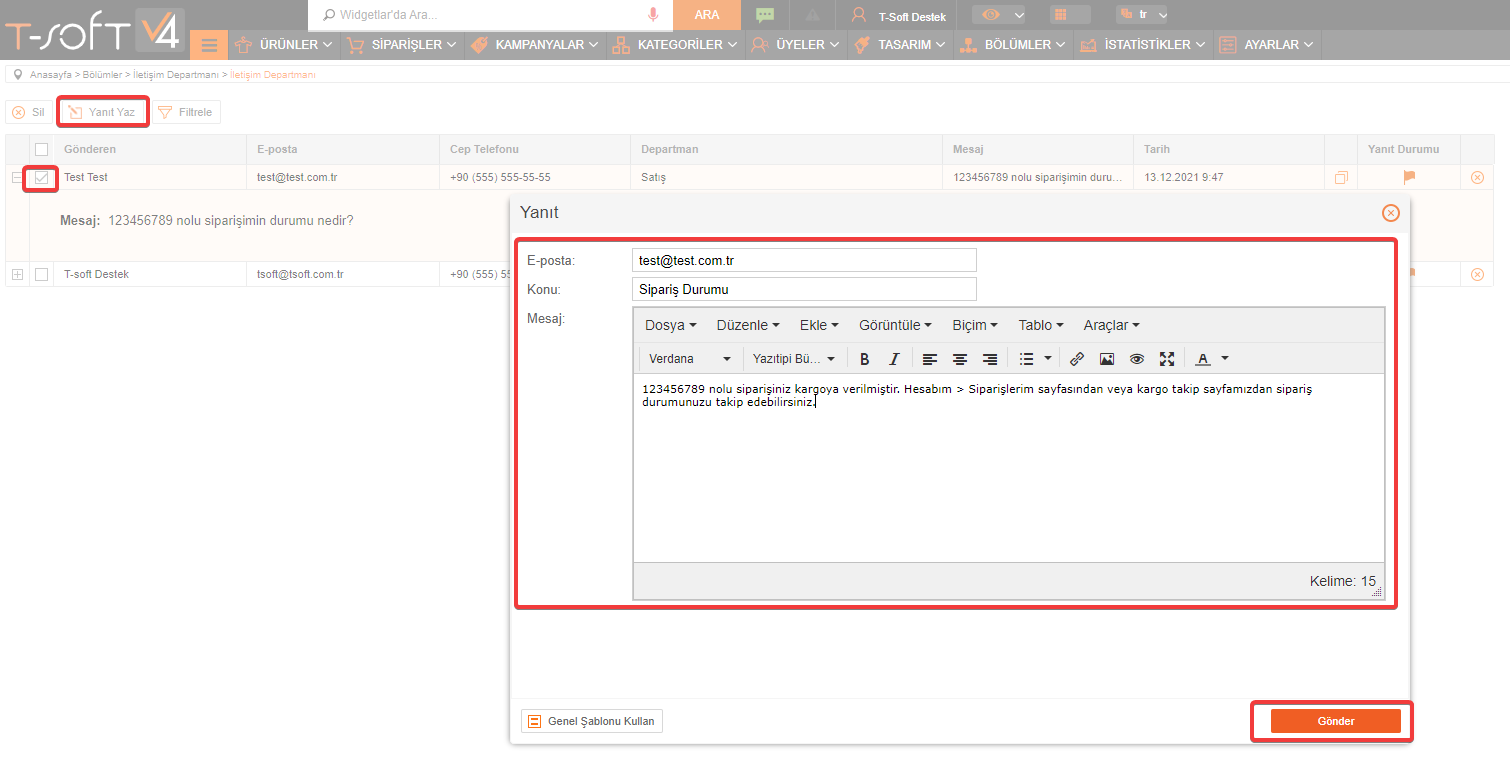This screenshot has width=1510, height=784.
Task: Toggle fullscreen mode for the editor
Action: (1167, 359)
